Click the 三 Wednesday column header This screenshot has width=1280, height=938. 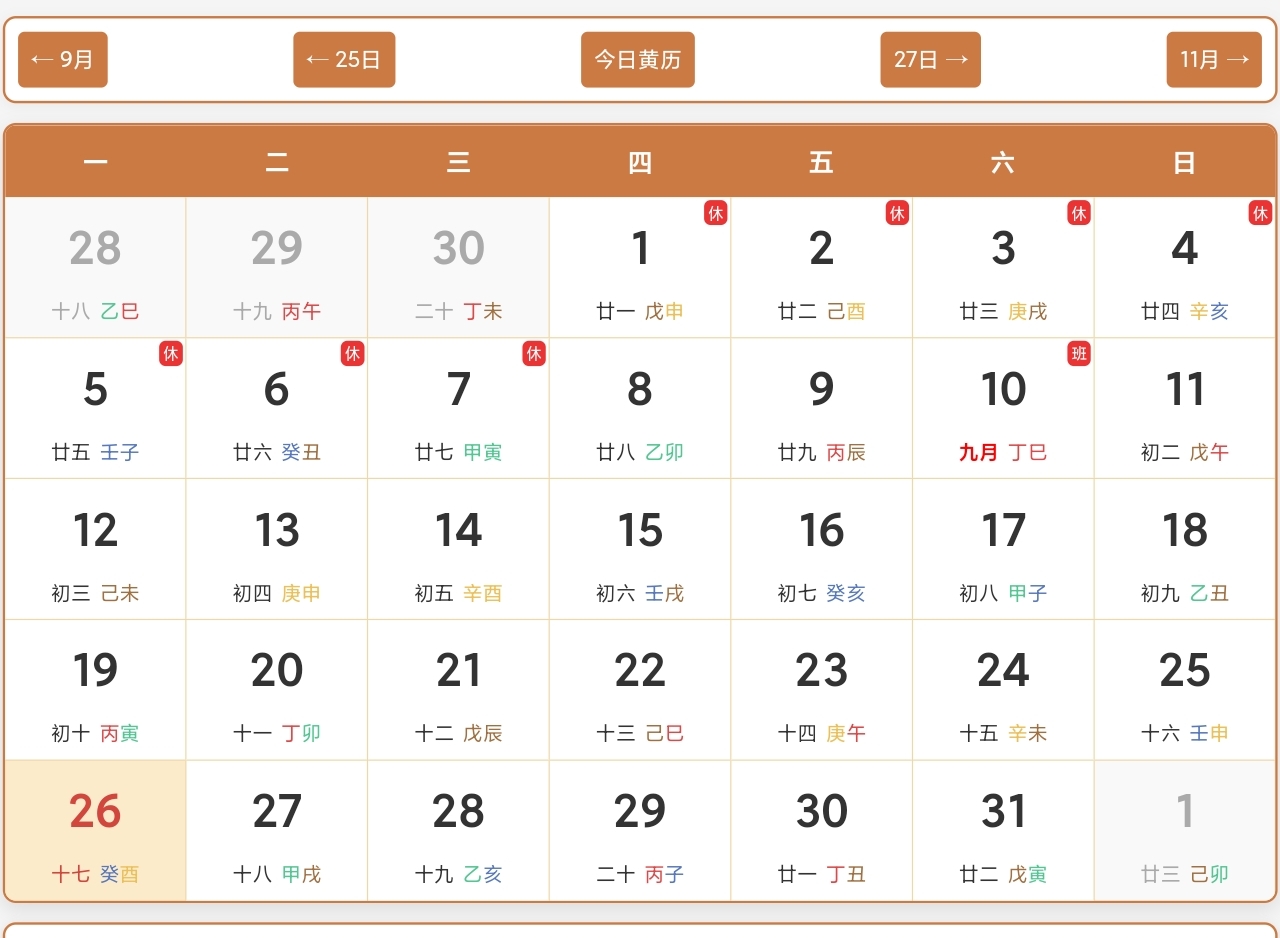(x=458, y=162)
